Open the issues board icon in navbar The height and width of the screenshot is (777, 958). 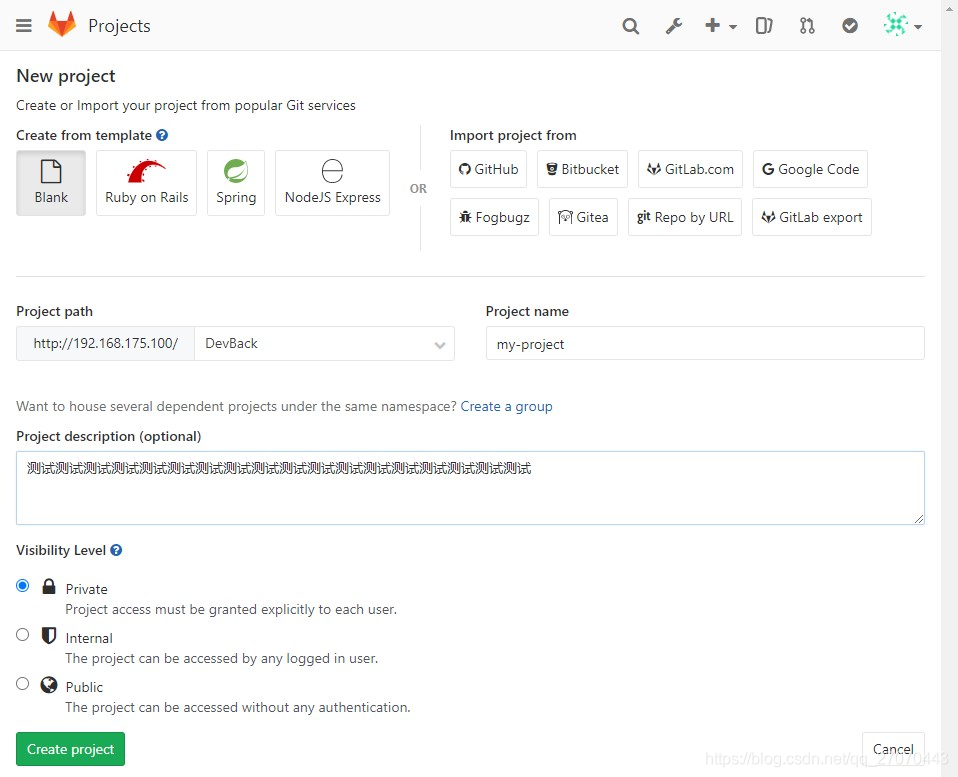click(x=764, y=26)
